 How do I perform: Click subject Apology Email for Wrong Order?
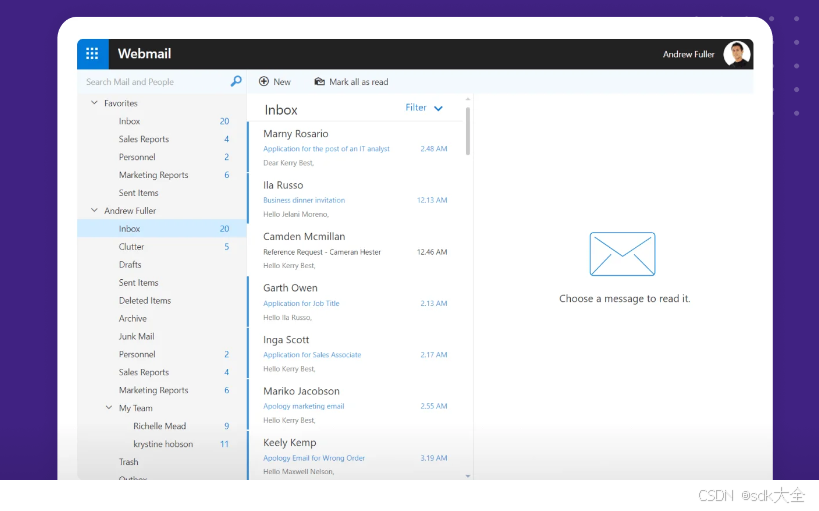point(314,458)
